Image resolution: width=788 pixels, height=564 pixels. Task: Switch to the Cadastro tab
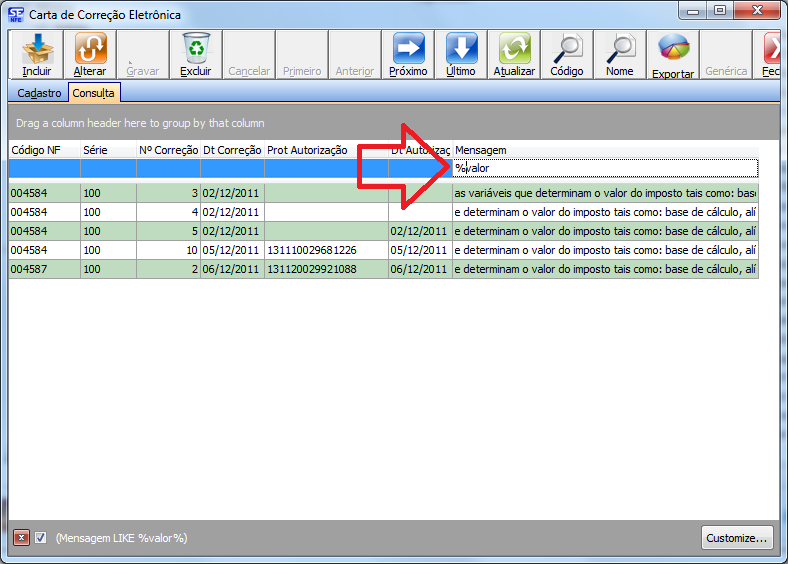pyautogui.click(x=40, y=93)
